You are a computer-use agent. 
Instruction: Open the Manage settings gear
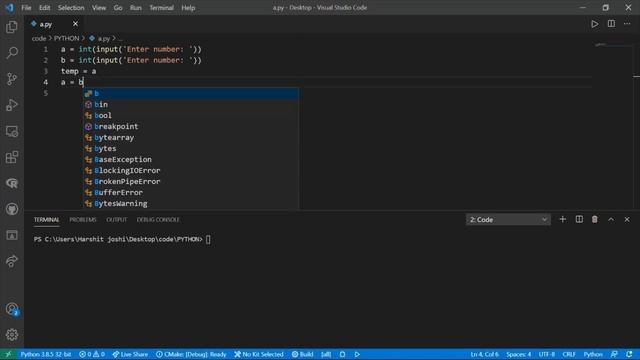tap(12, 335)
